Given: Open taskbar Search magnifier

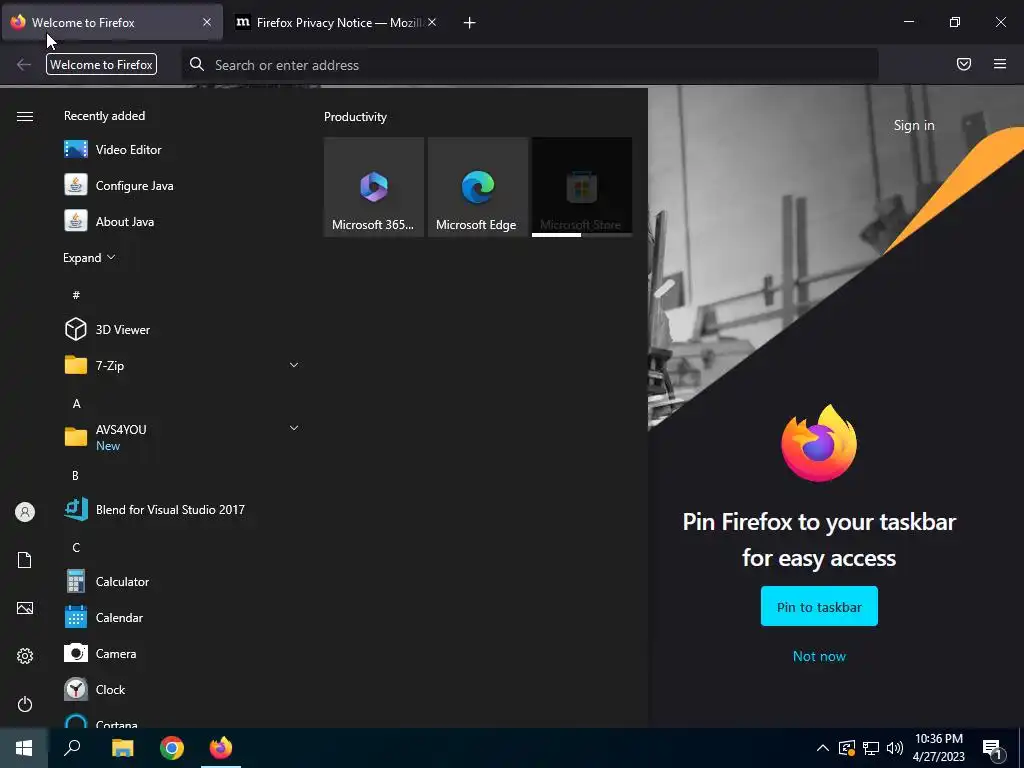Looking at the screenshot, I should 72,748.
